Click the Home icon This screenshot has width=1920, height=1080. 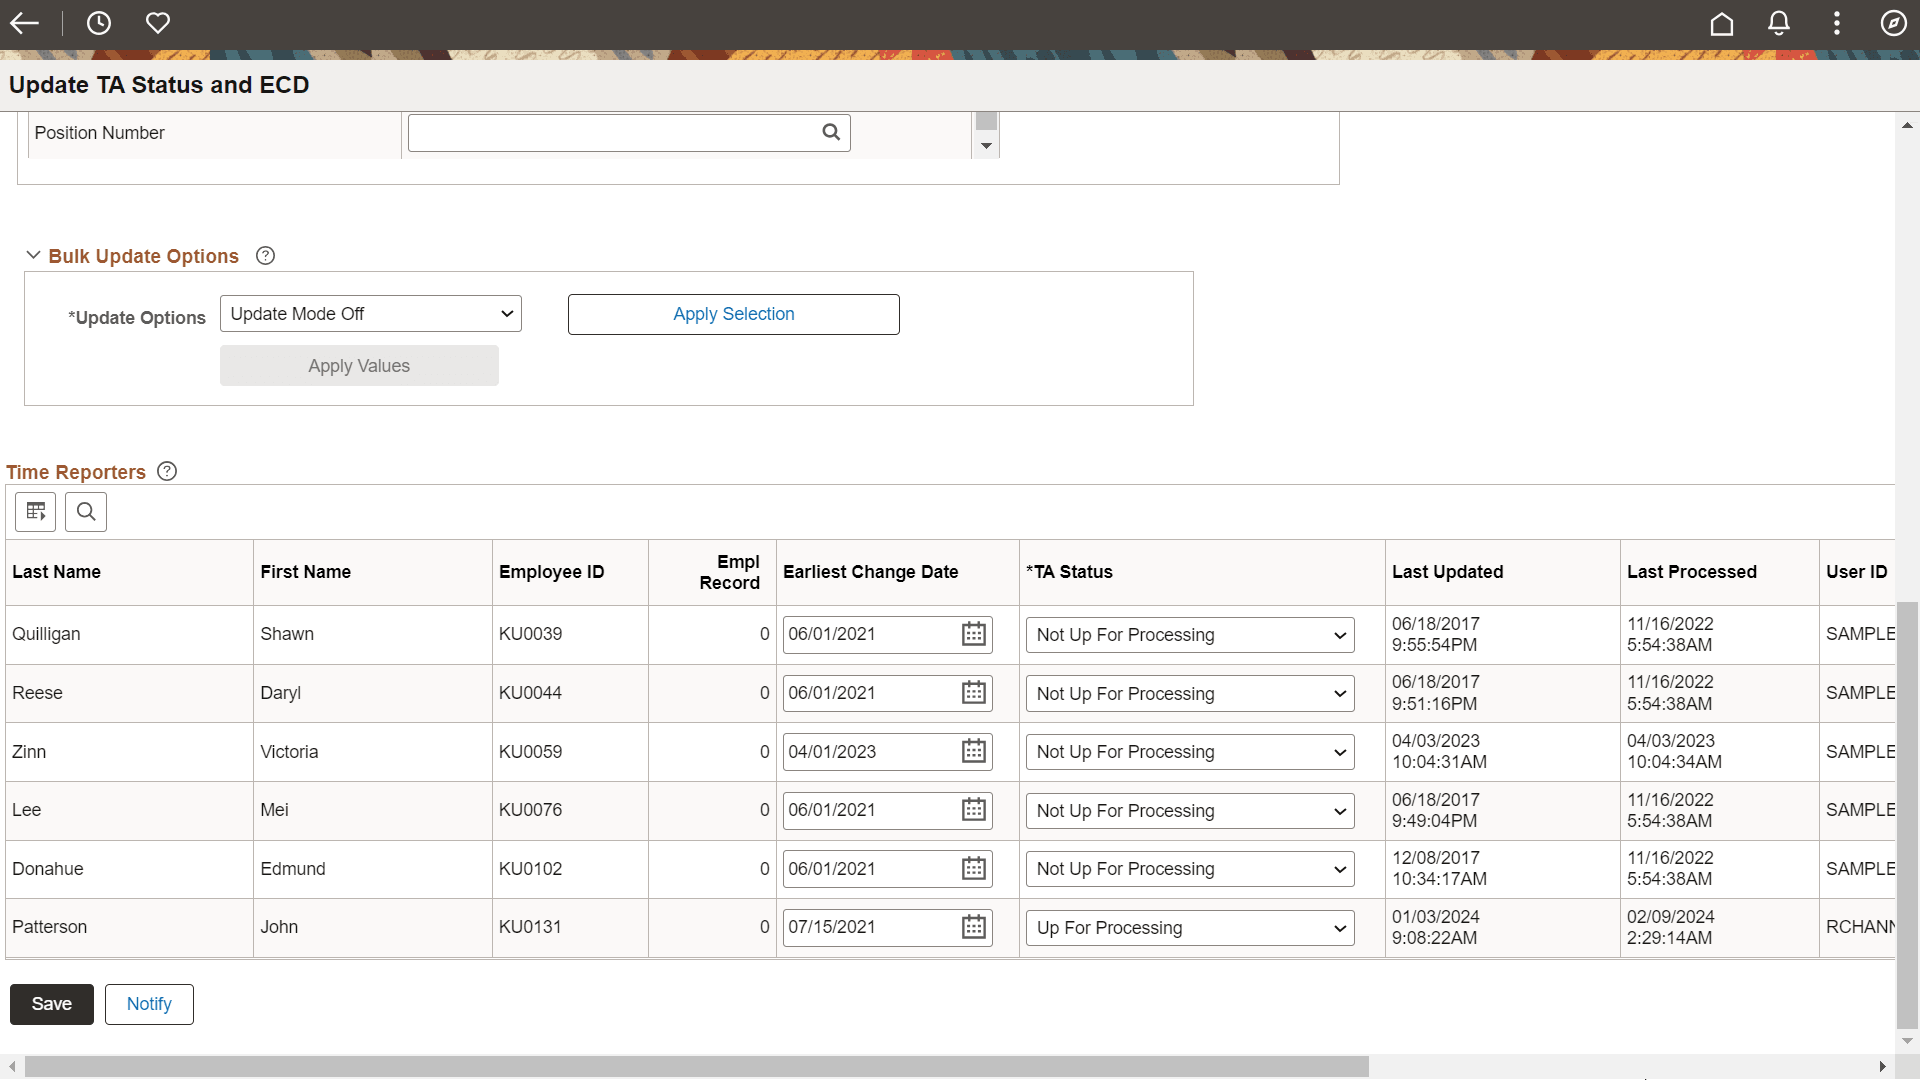pos(1721,23)
